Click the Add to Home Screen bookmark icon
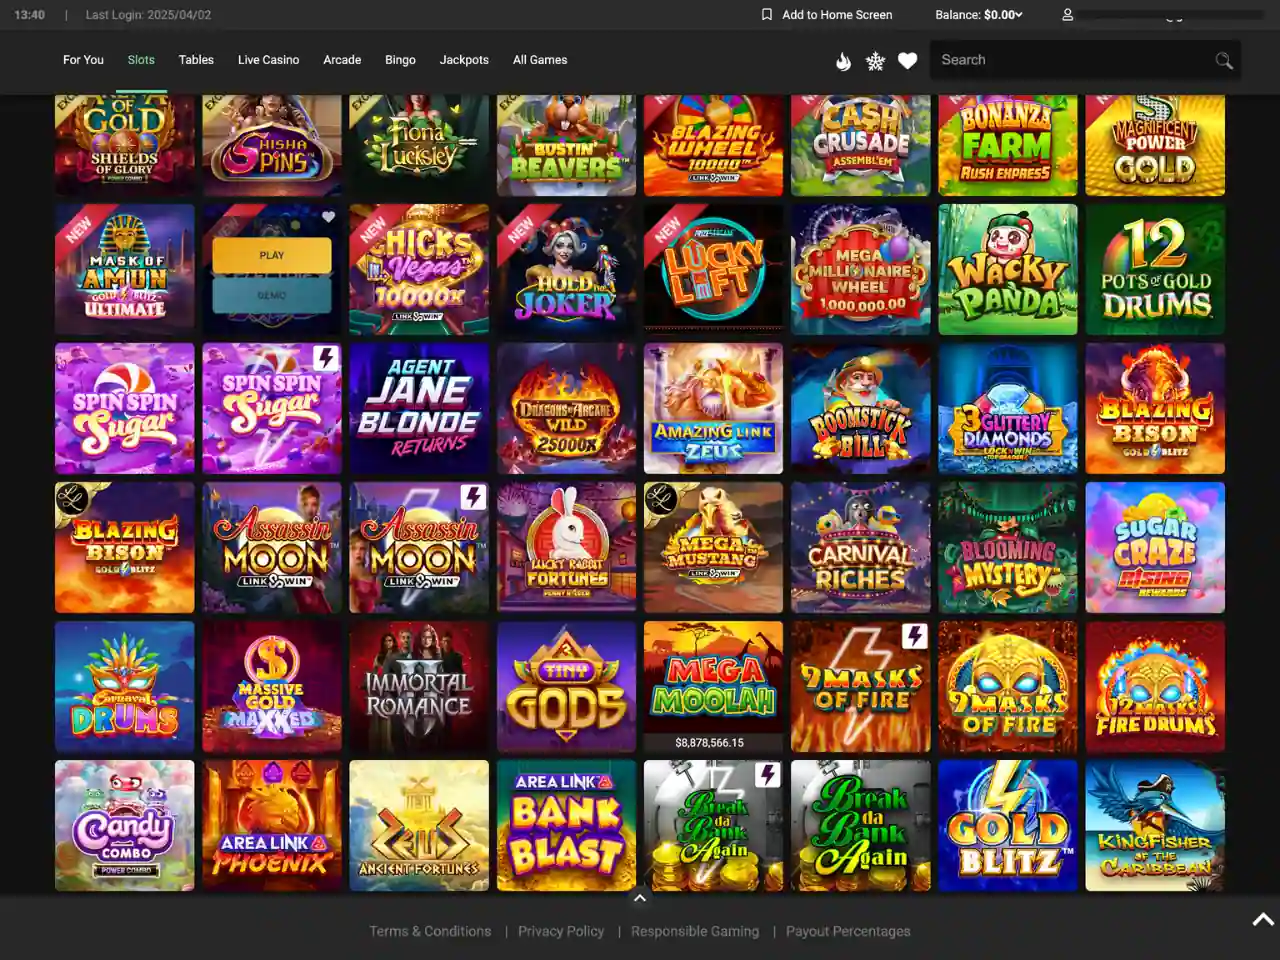 (x=767, y=15)
